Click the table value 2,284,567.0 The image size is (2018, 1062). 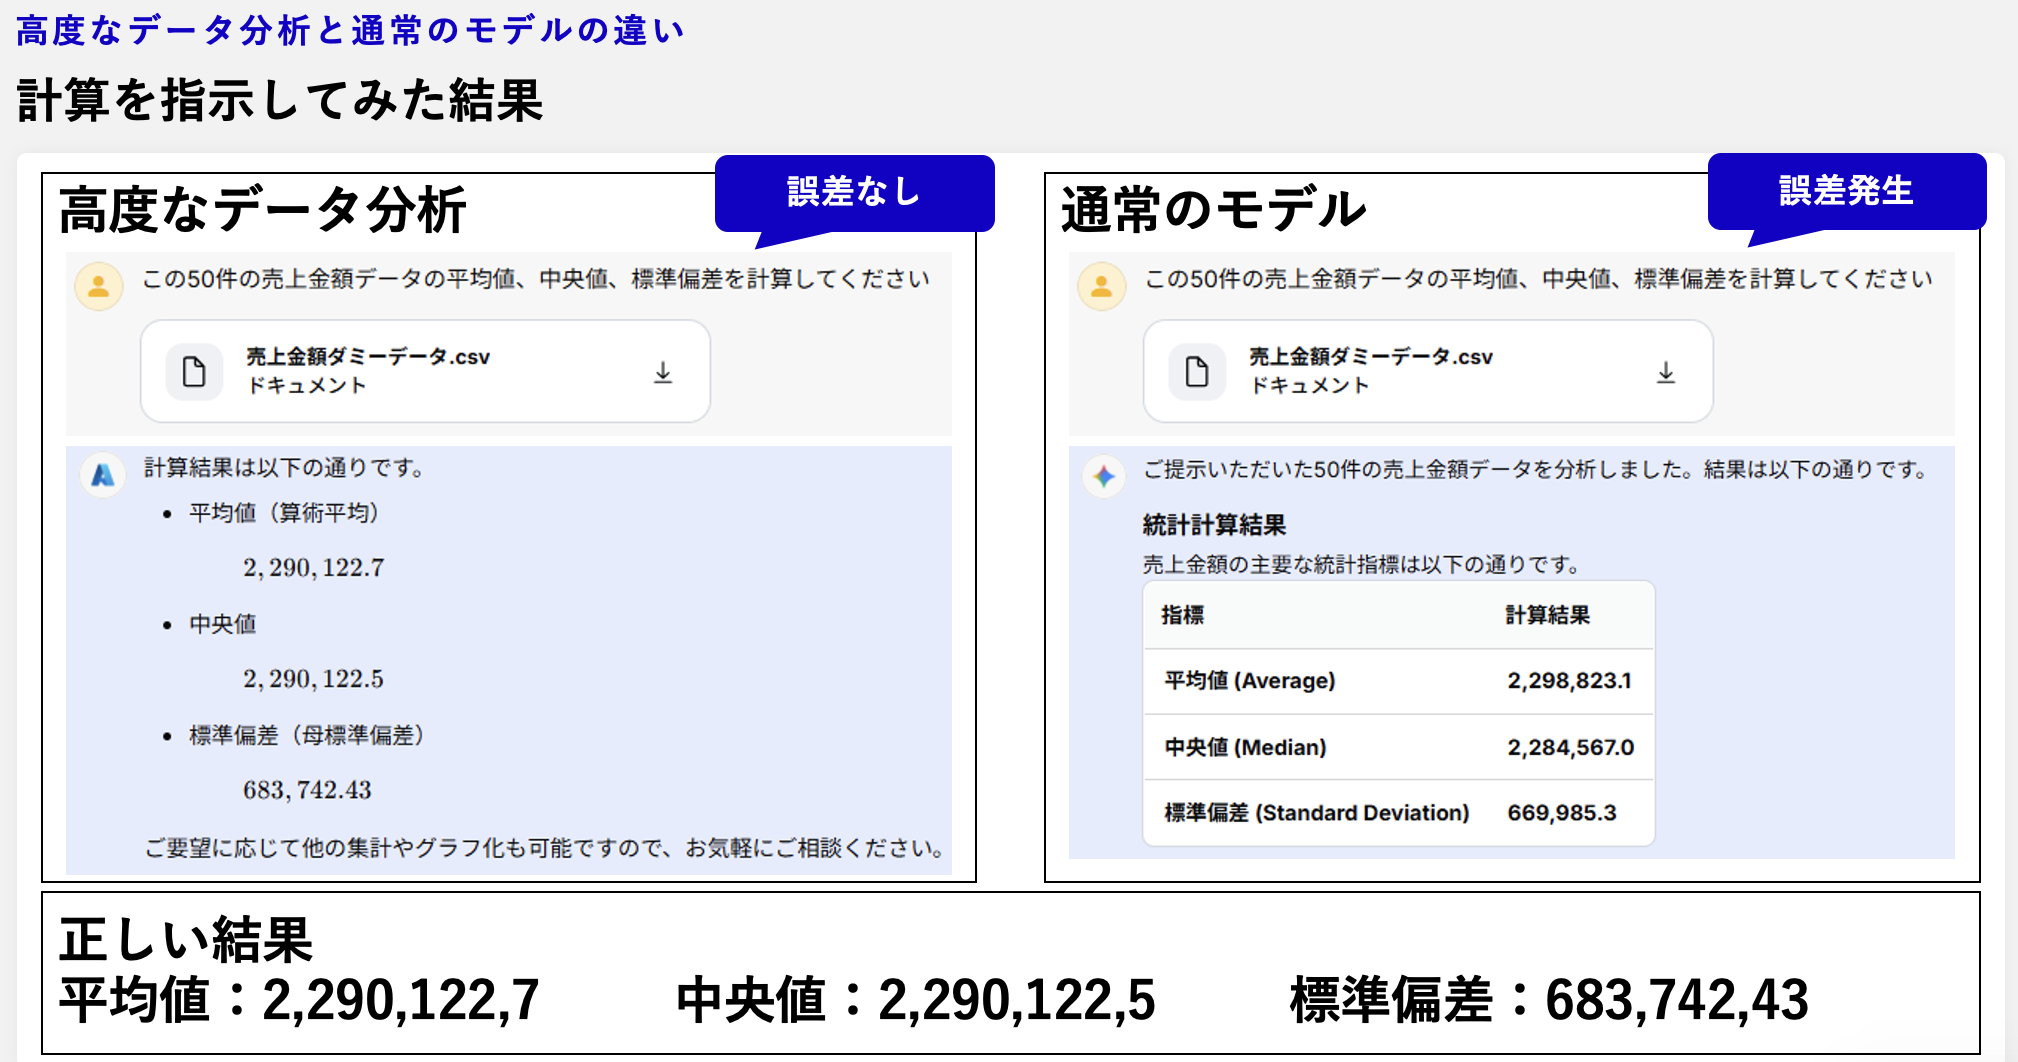click(1570, 747)
